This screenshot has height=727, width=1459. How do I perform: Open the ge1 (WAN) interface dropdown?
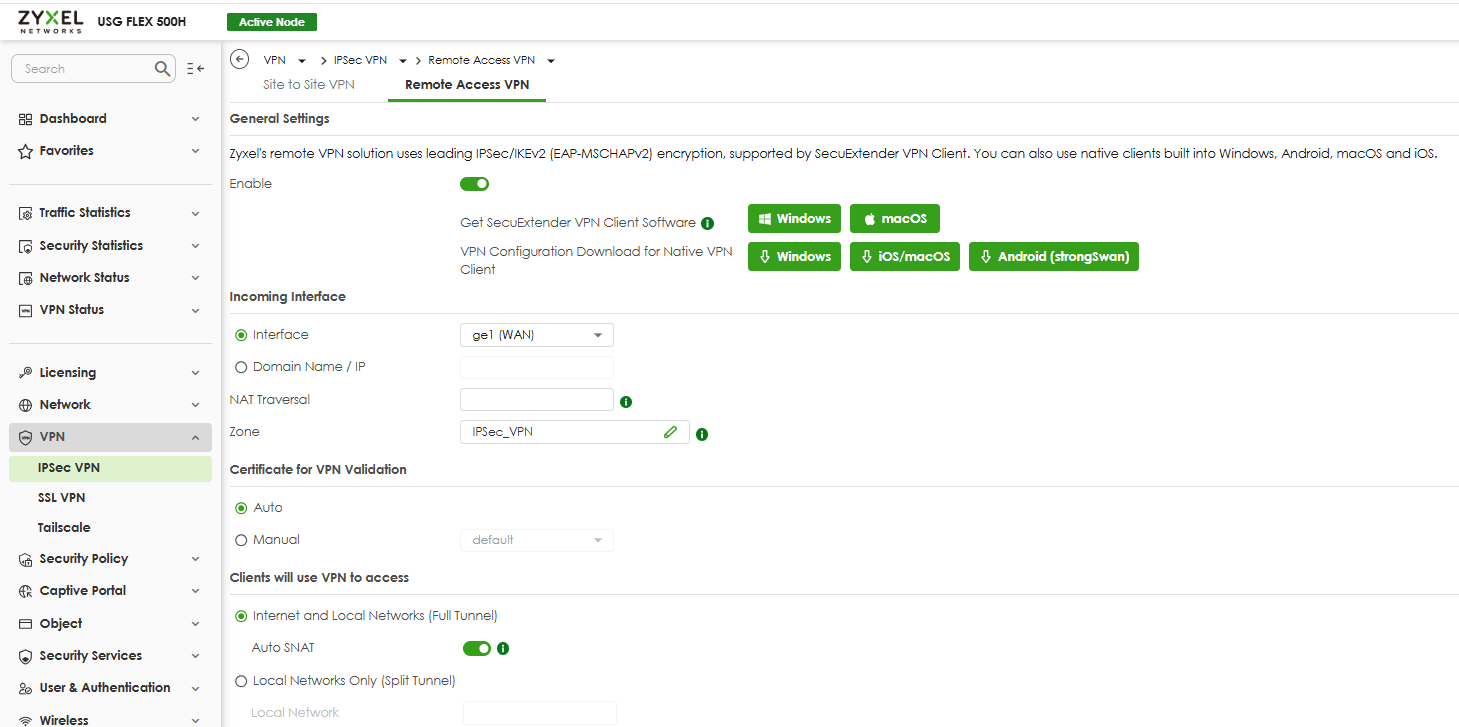pyautogui.click(x=536, y=335)
